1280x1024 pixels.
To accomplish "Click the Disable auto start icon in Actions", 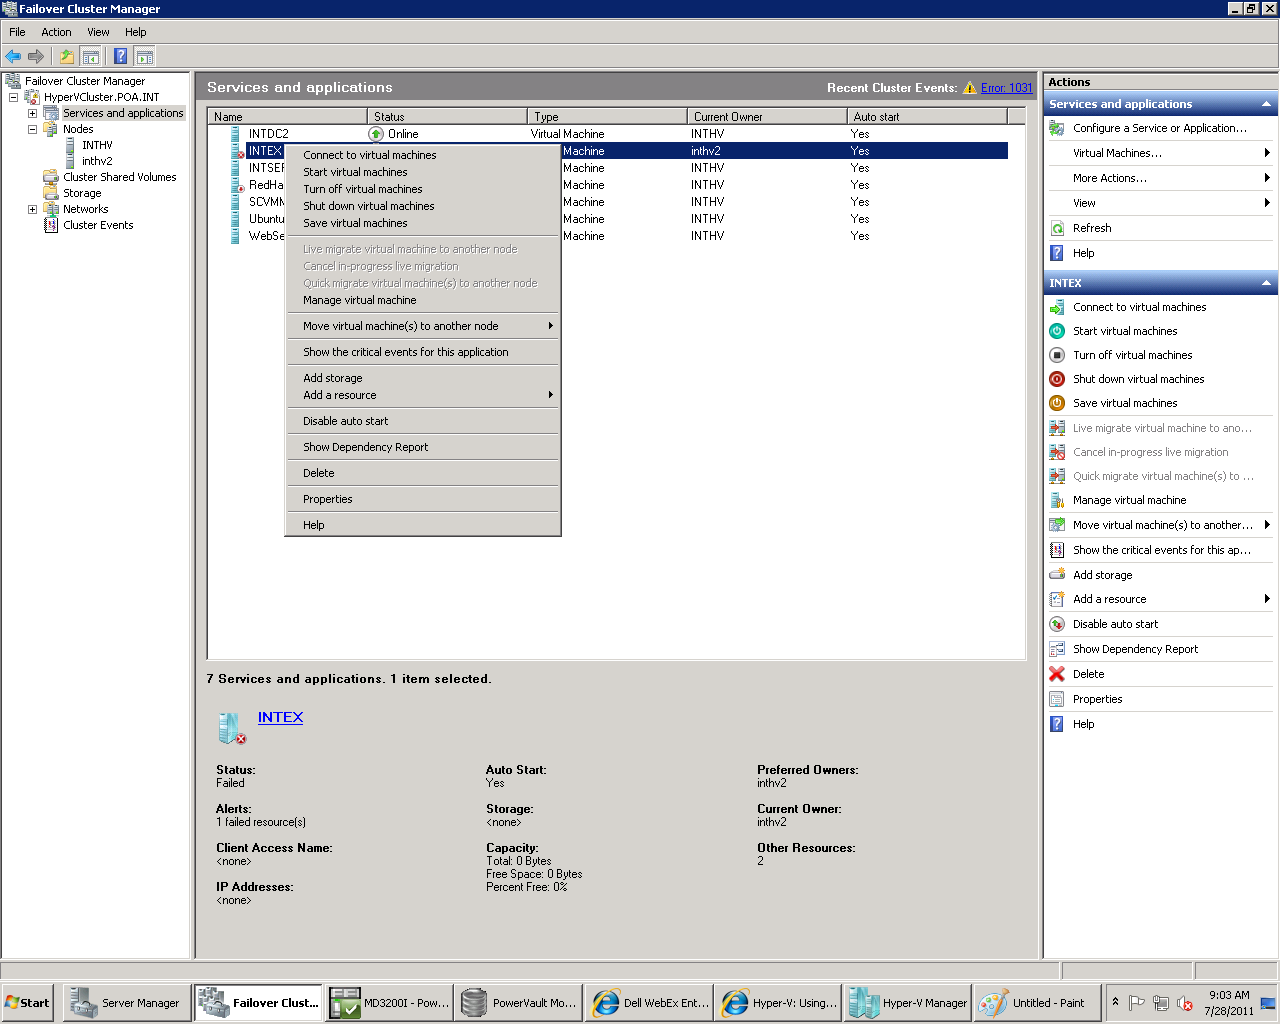I will [x=1057, y=624].
